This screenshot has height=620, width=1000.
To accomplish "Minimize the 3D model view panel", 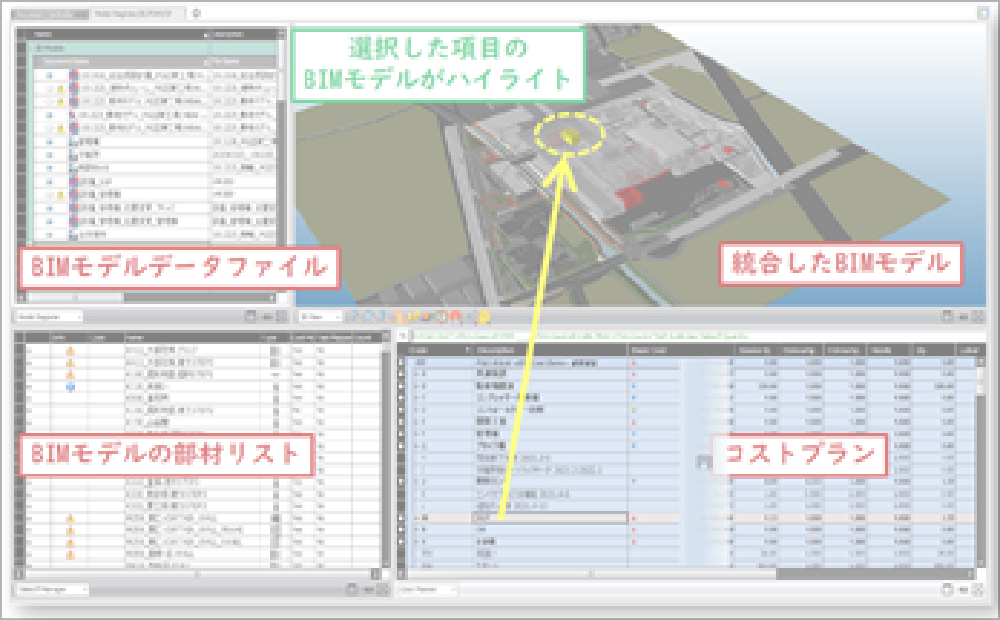I will pyautogui.click(x=964, y=316).
